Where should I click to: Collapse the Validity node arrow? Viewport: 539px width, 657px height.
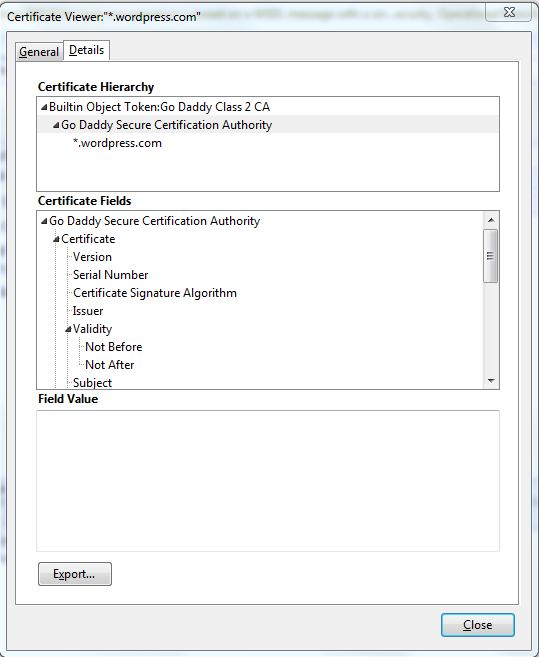tap(68, 329)
